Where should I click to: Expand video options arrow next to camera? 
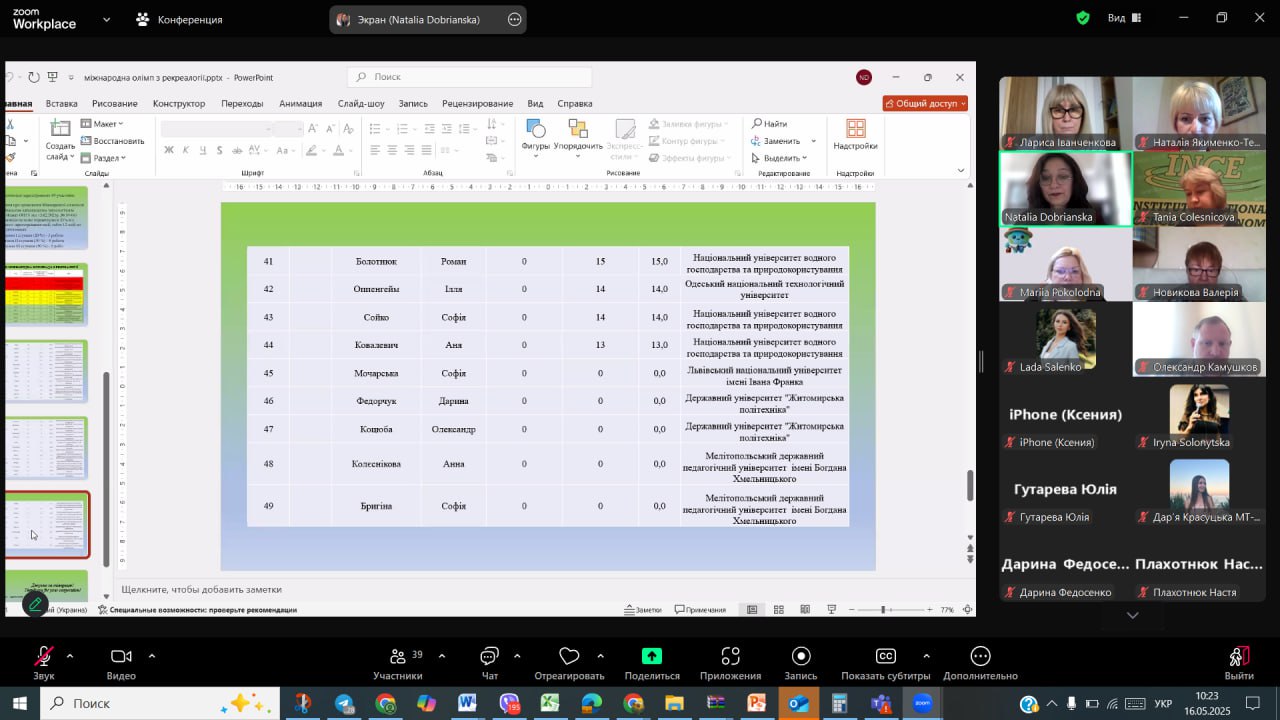[152, 656]
